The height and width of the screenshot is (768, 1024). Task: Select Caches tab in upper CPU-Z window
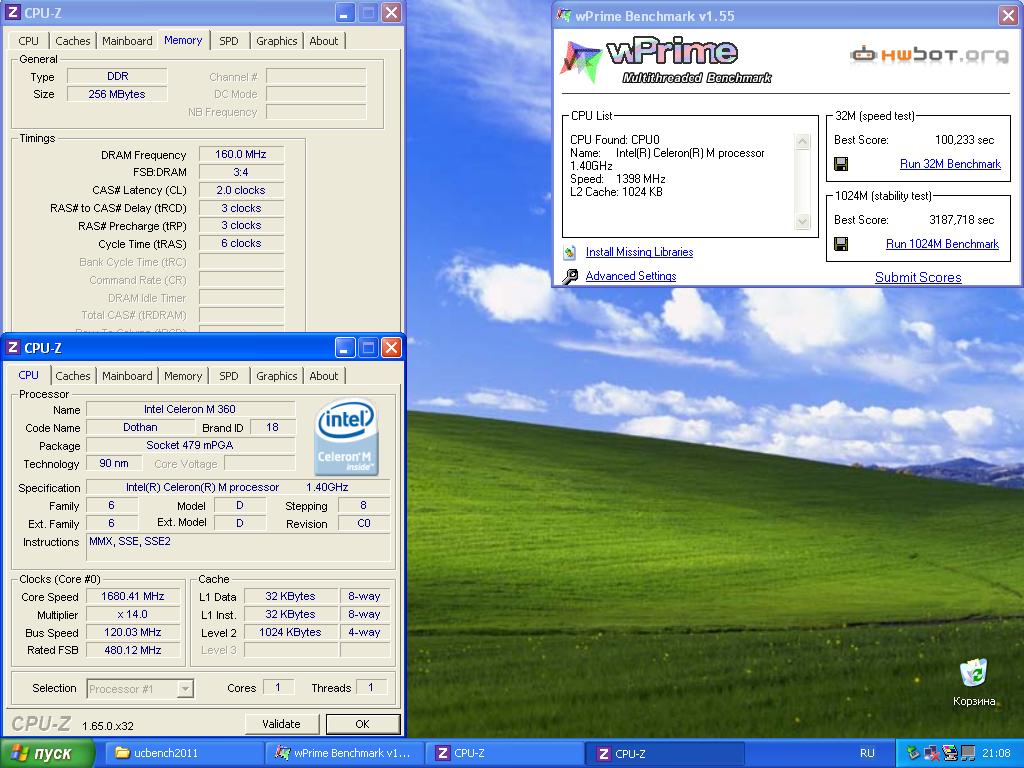click(x=72, y=40)
